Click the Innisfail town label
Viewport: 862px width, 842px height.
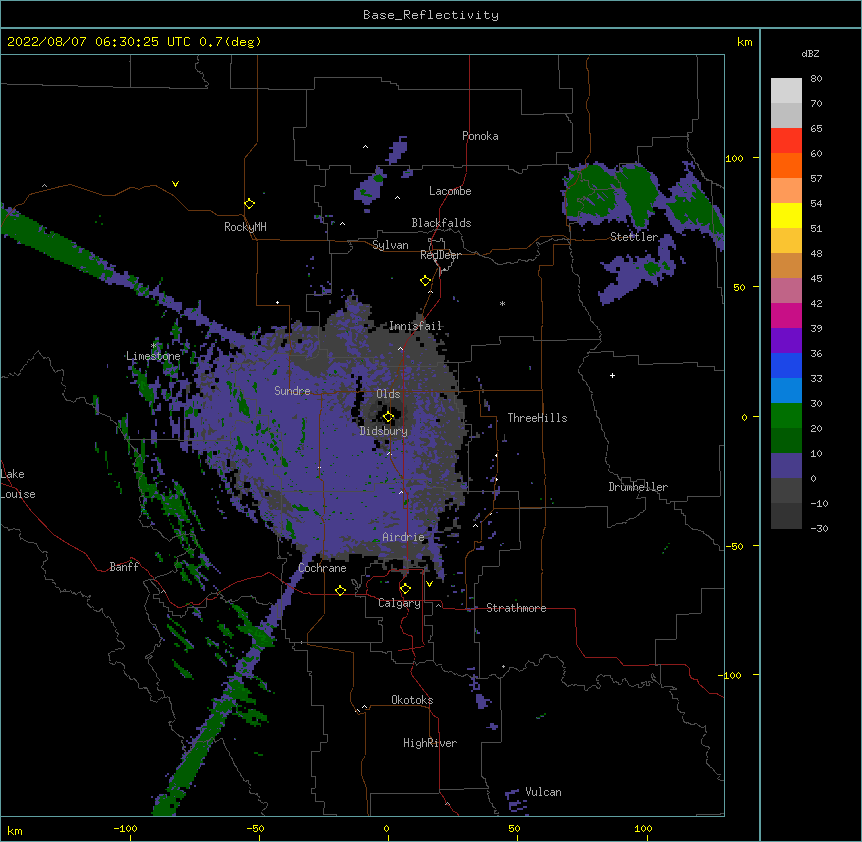coord(415,326)
